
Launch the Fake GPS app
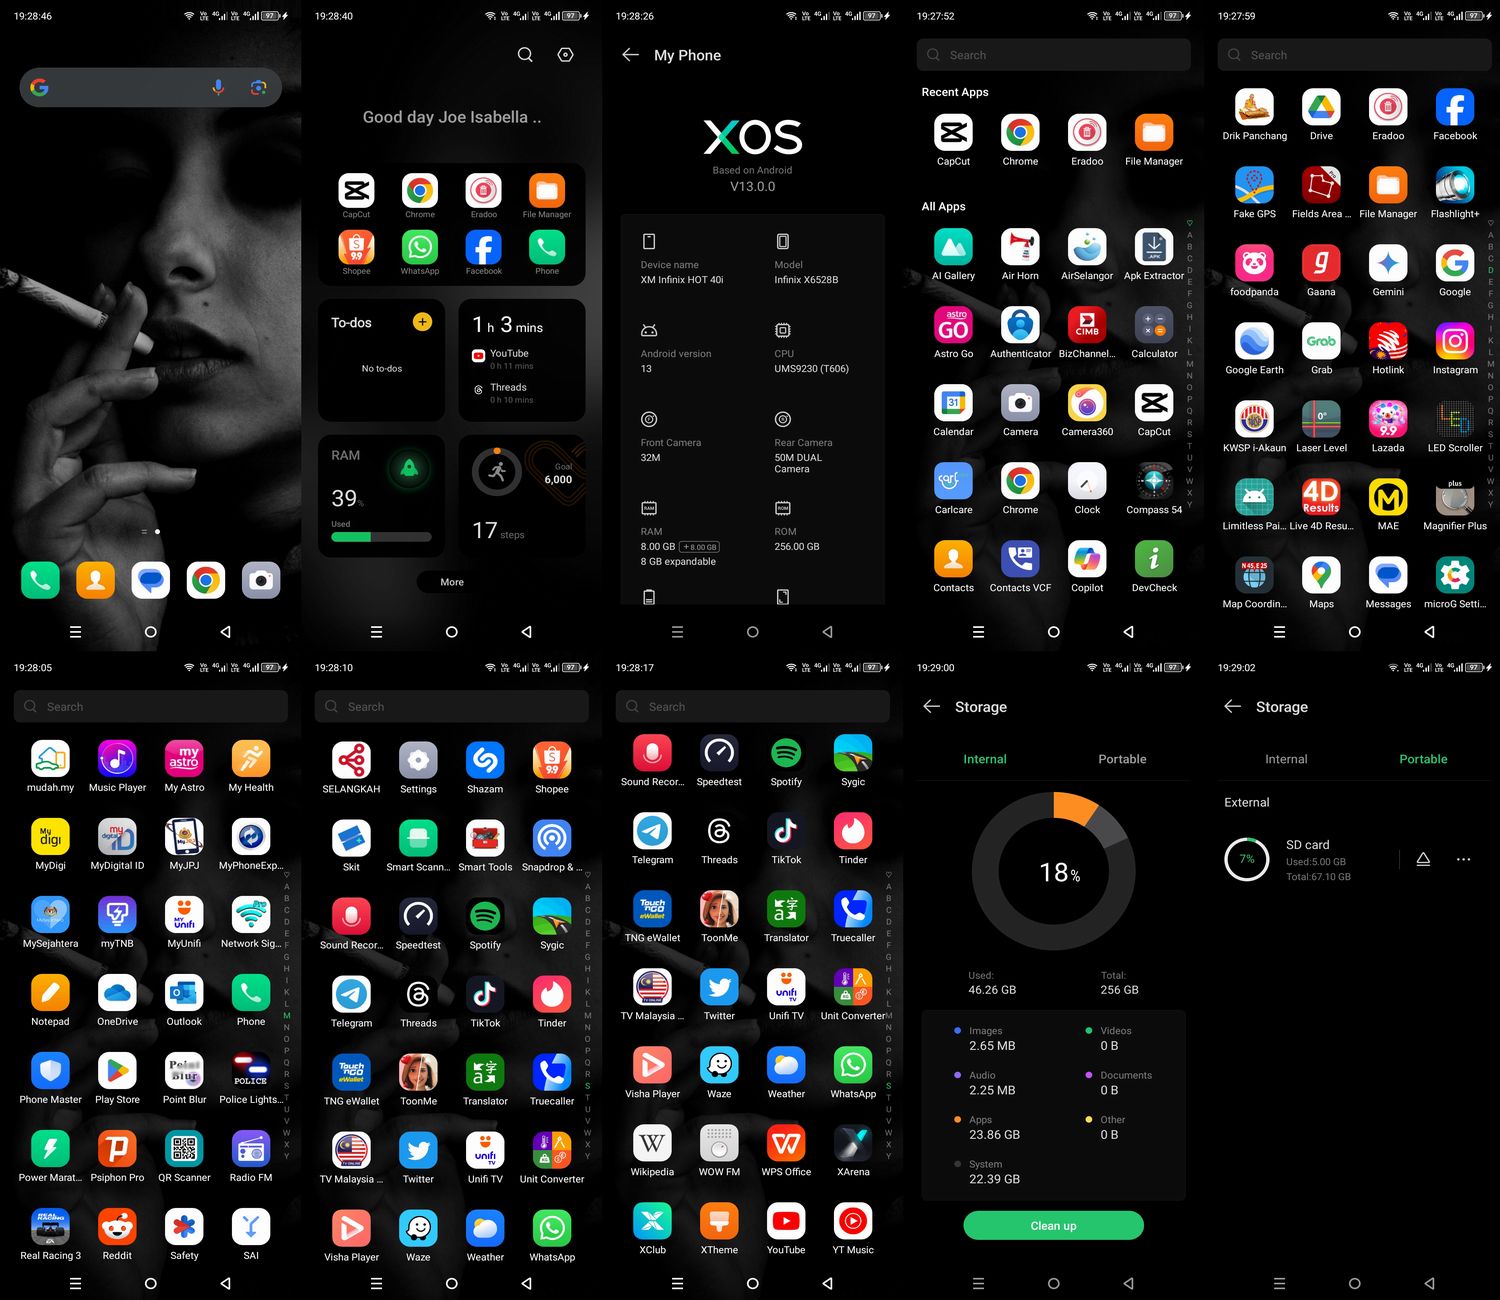point(1254,185)
